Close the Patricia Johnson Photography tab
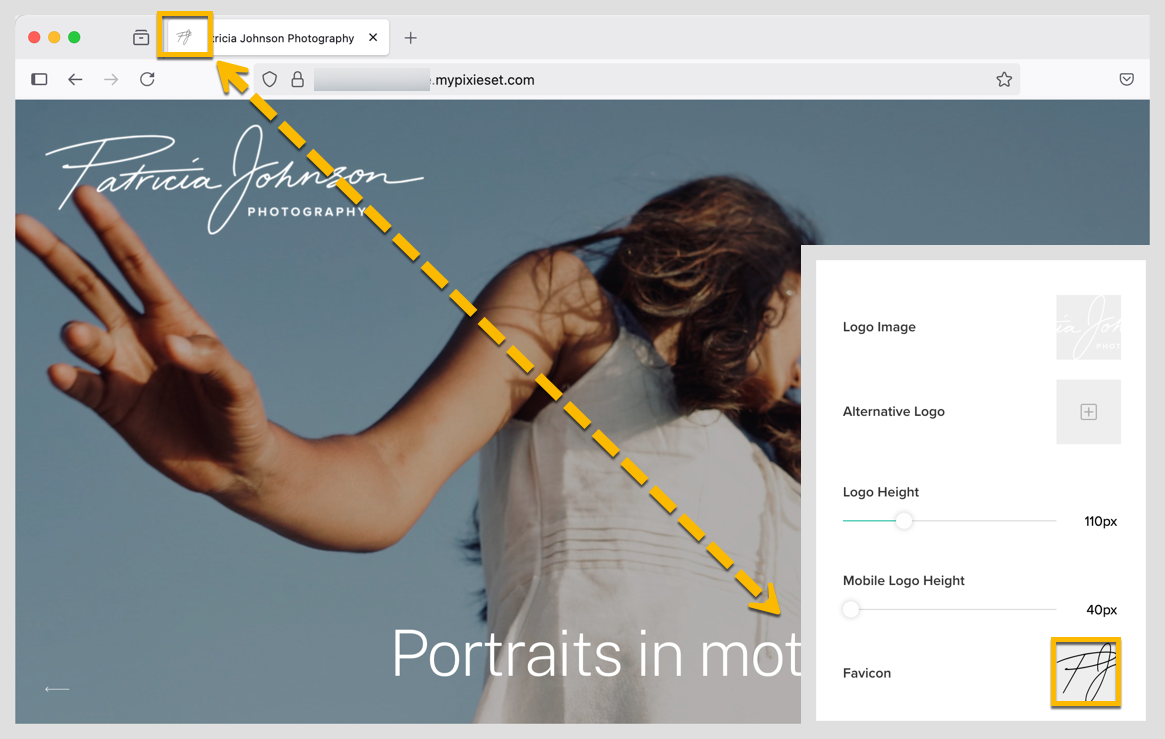The height and width of the screenshot is (739, 1165). [373, 37]
